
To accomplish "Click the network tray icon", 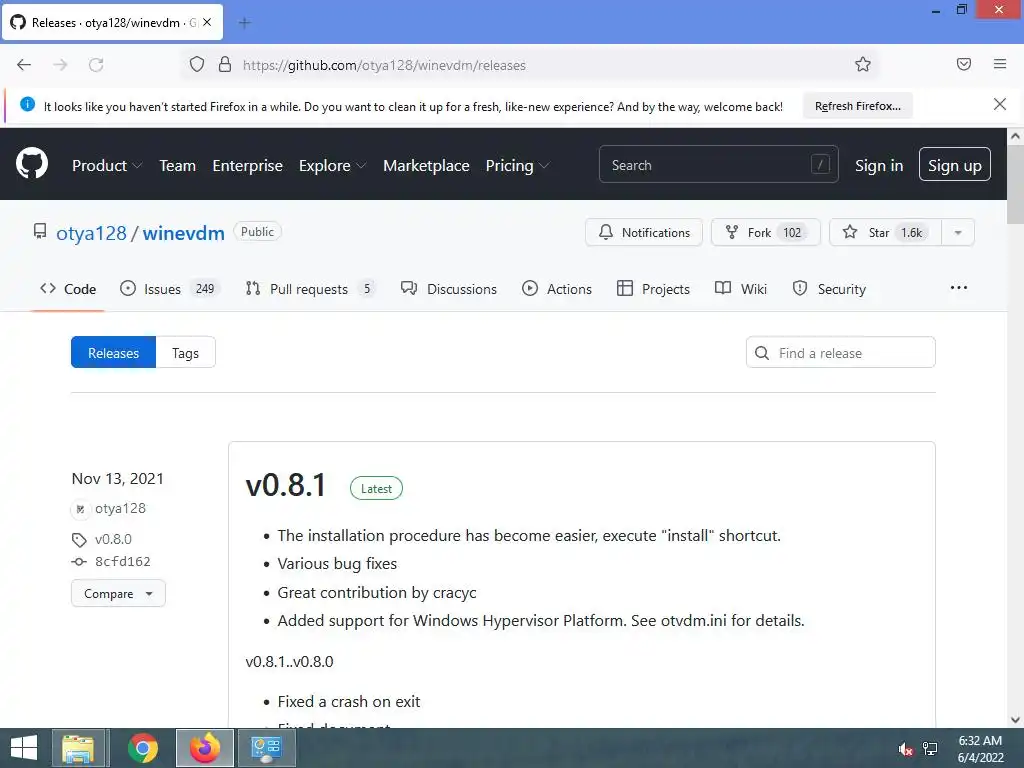I will pyautogui.click(x=930, y=749).
